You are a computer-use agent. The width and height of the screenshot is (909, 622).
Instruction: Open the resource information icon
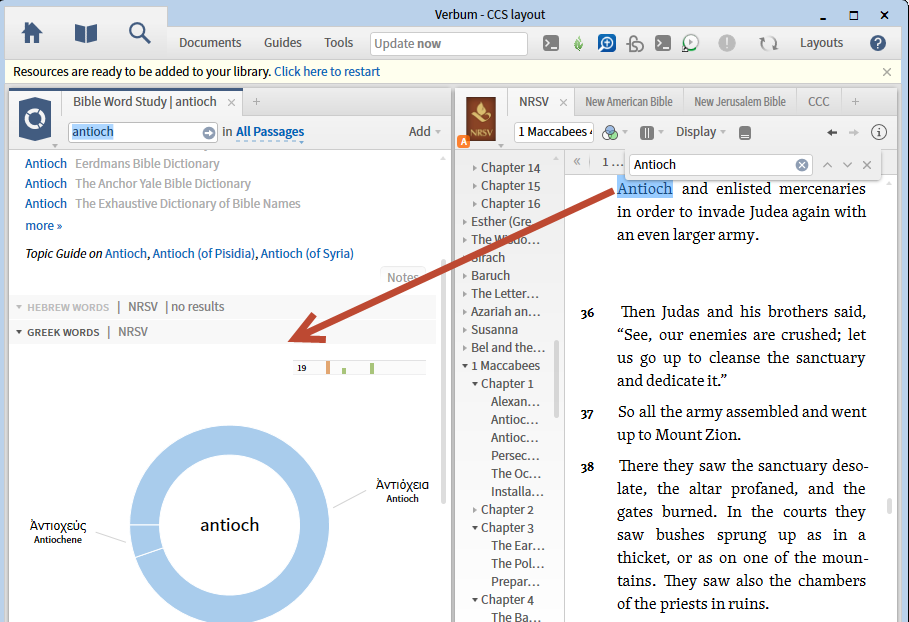(x=879, y=132)
